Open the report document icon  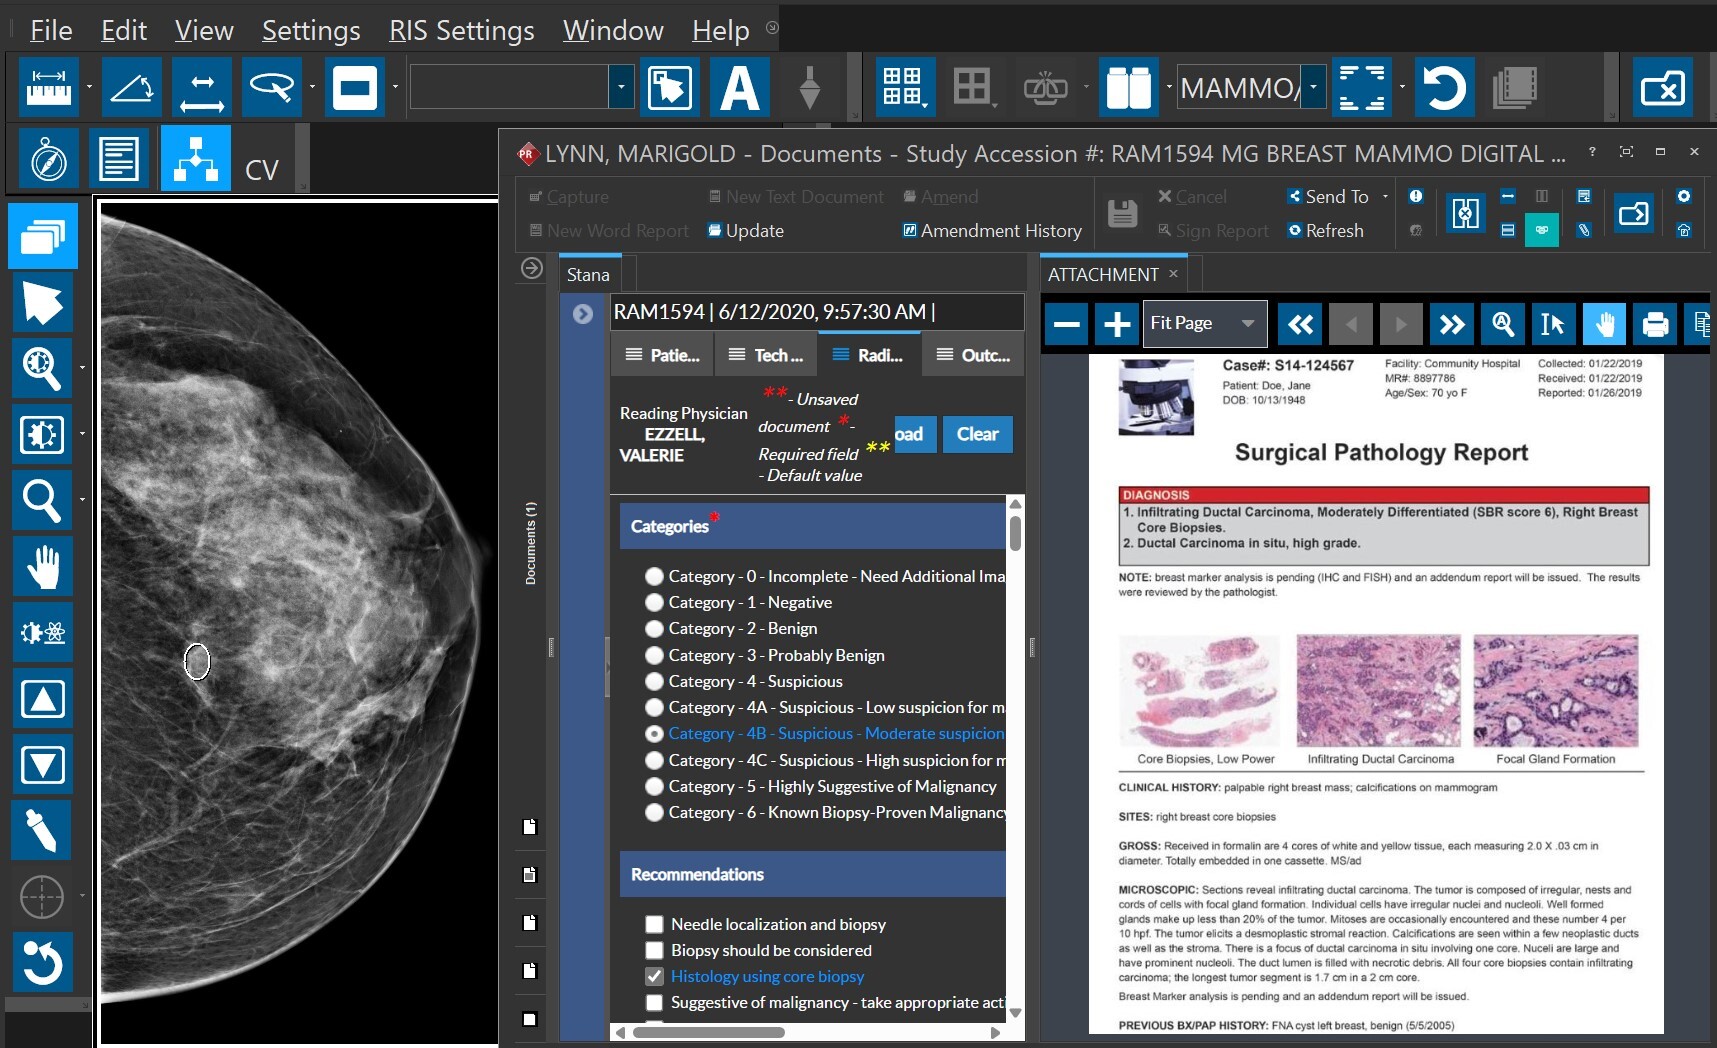pos(119,159)
